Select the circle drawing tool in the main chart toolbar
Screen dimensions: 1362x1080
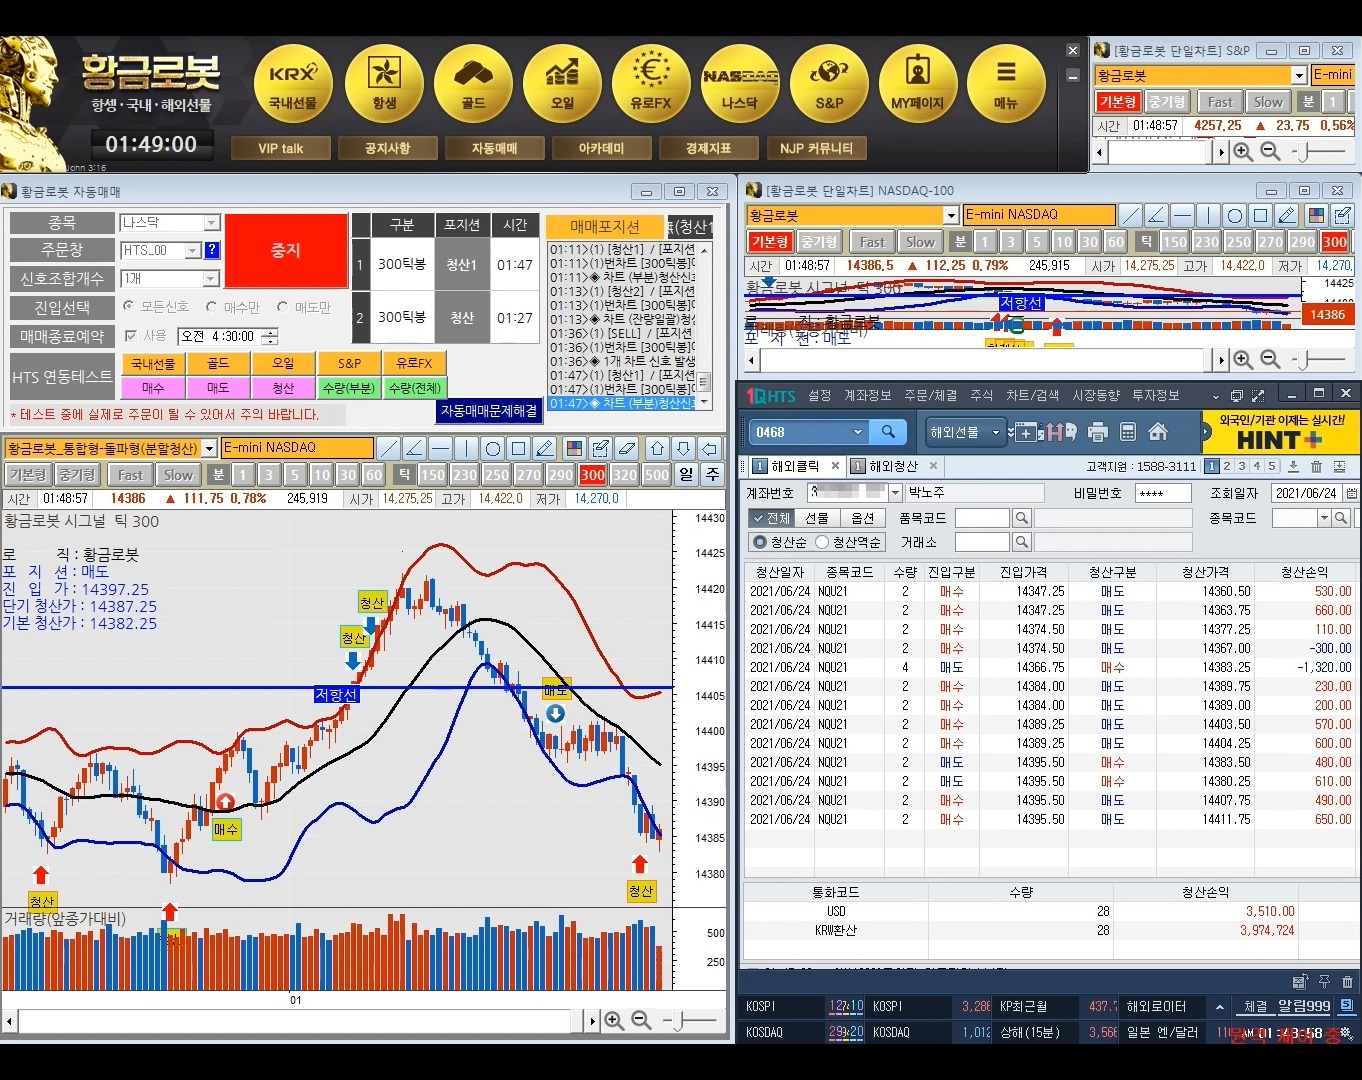[x=492, y=448]
